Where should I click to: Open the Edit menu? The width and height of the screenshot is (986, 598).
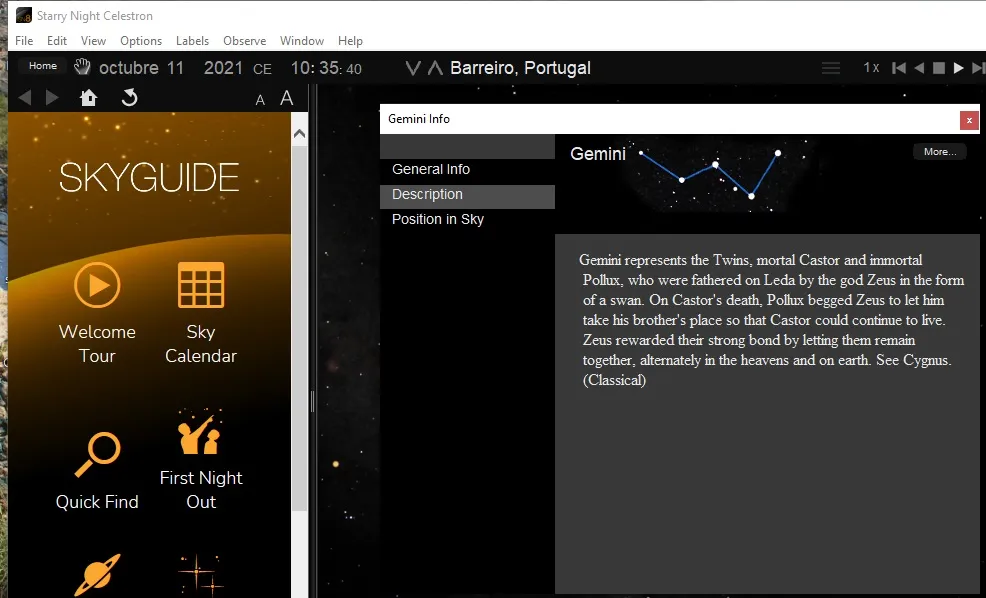(x=57, y=41)
